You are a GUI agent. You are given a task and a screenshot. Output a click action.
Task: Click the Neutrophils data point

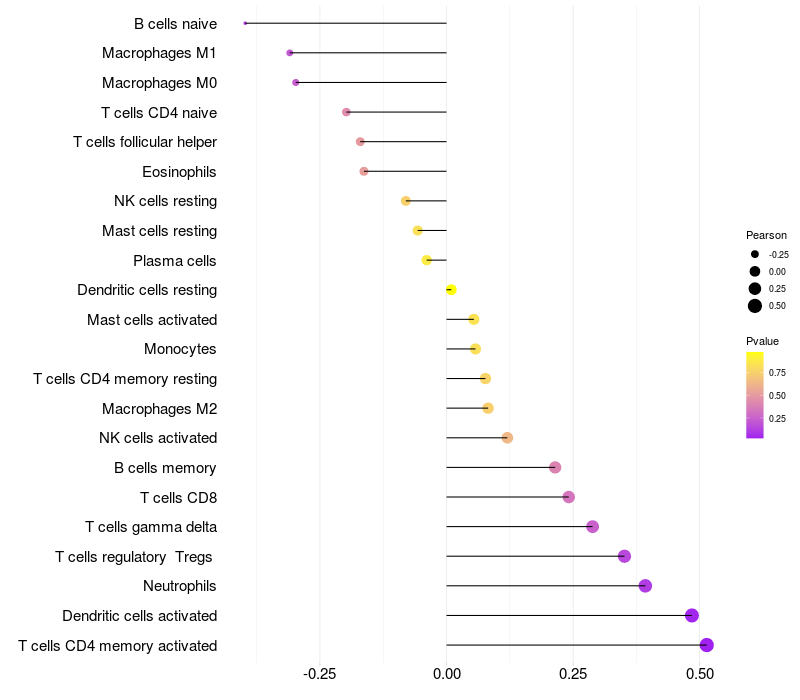(x=645, y=586)
